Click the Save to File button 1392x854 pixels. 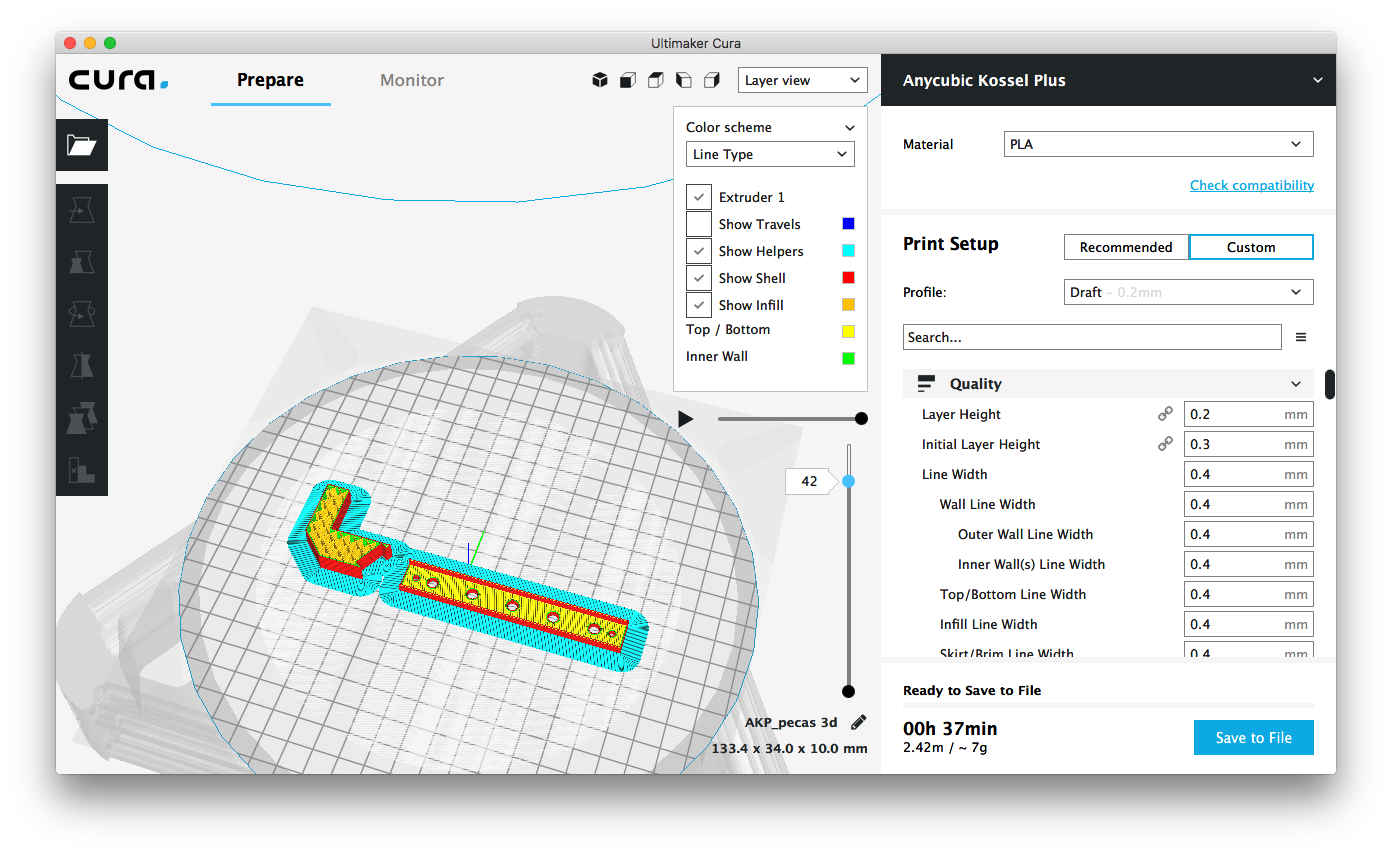[x=1254, y=738]
